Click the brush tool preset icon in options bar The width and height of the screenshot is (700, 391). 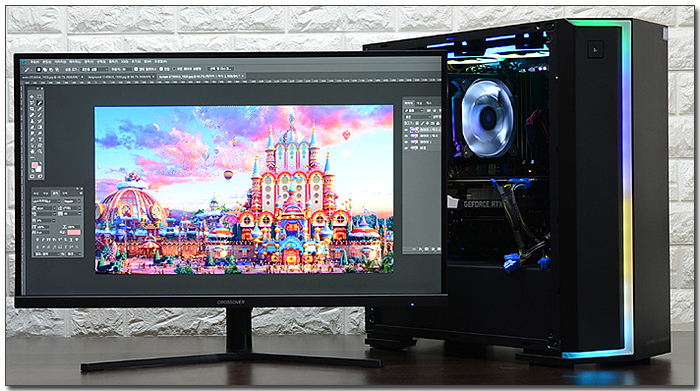(27, 70)
